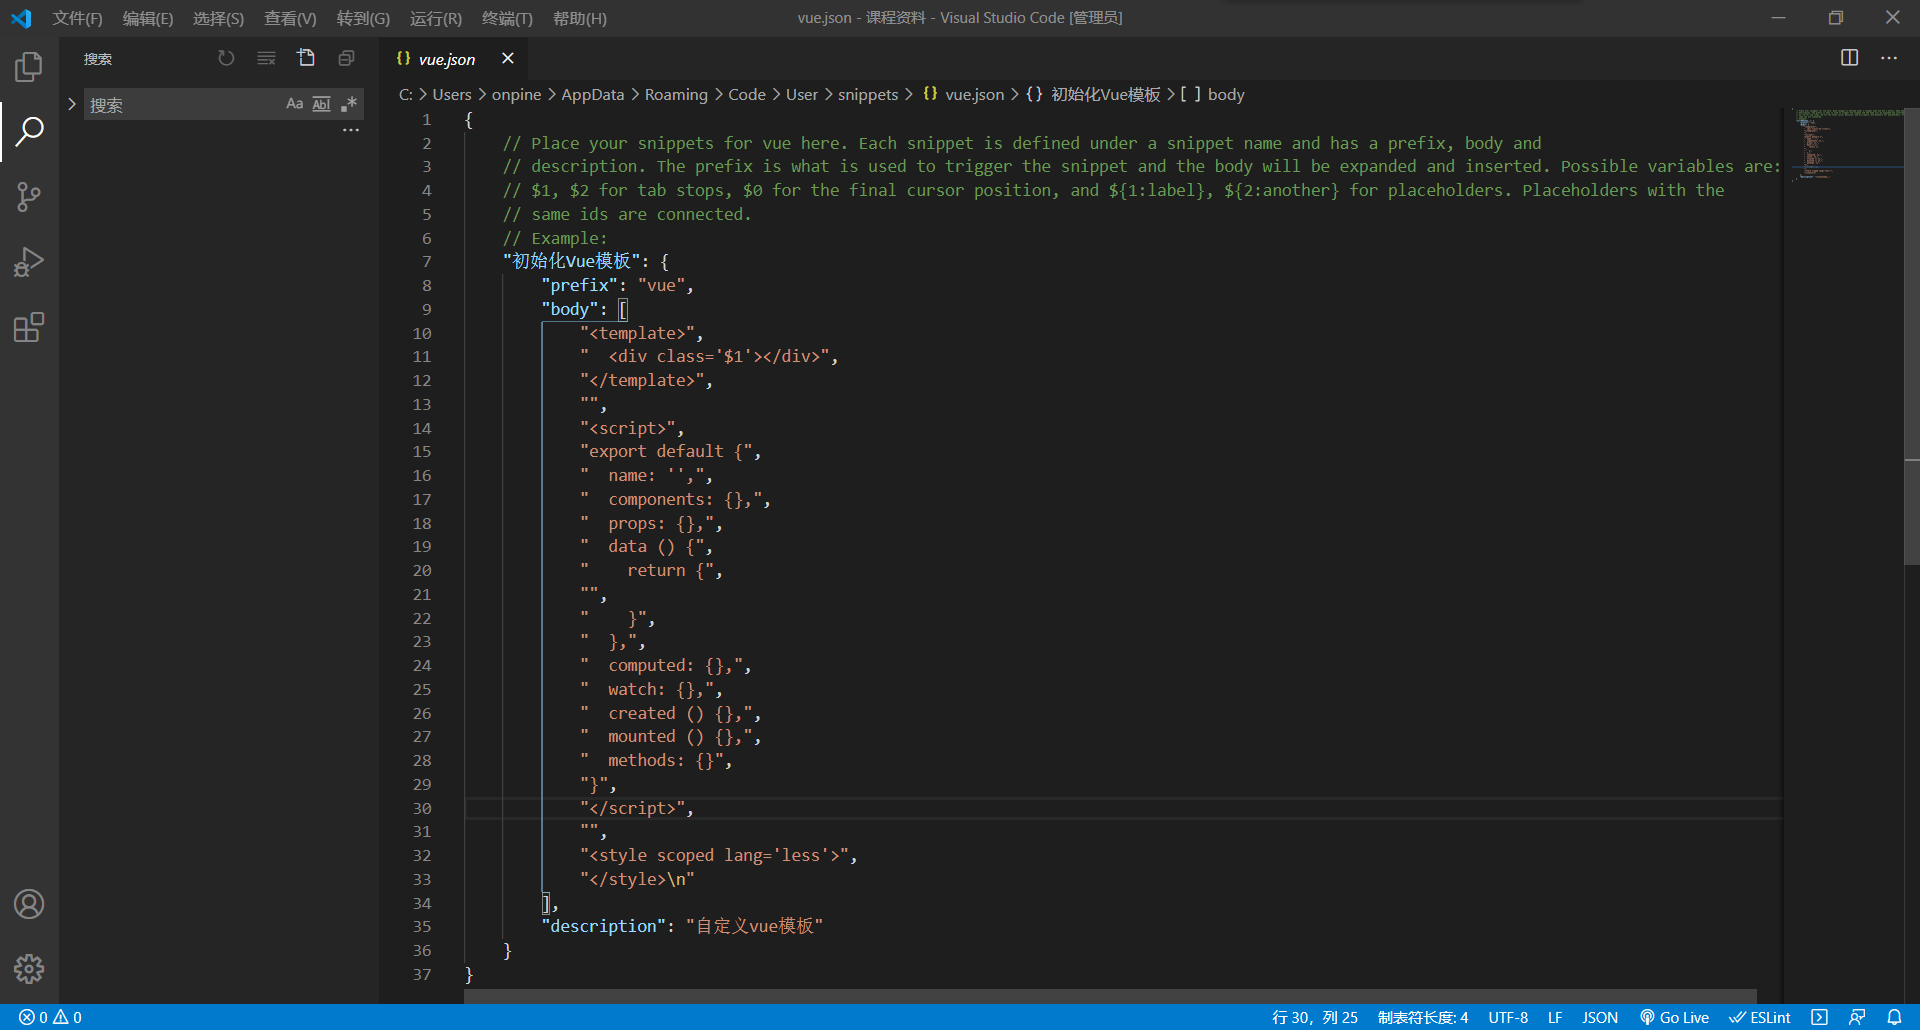Open new search editor
This screenshot has width=1920, height=1030.
click(306, 59)
